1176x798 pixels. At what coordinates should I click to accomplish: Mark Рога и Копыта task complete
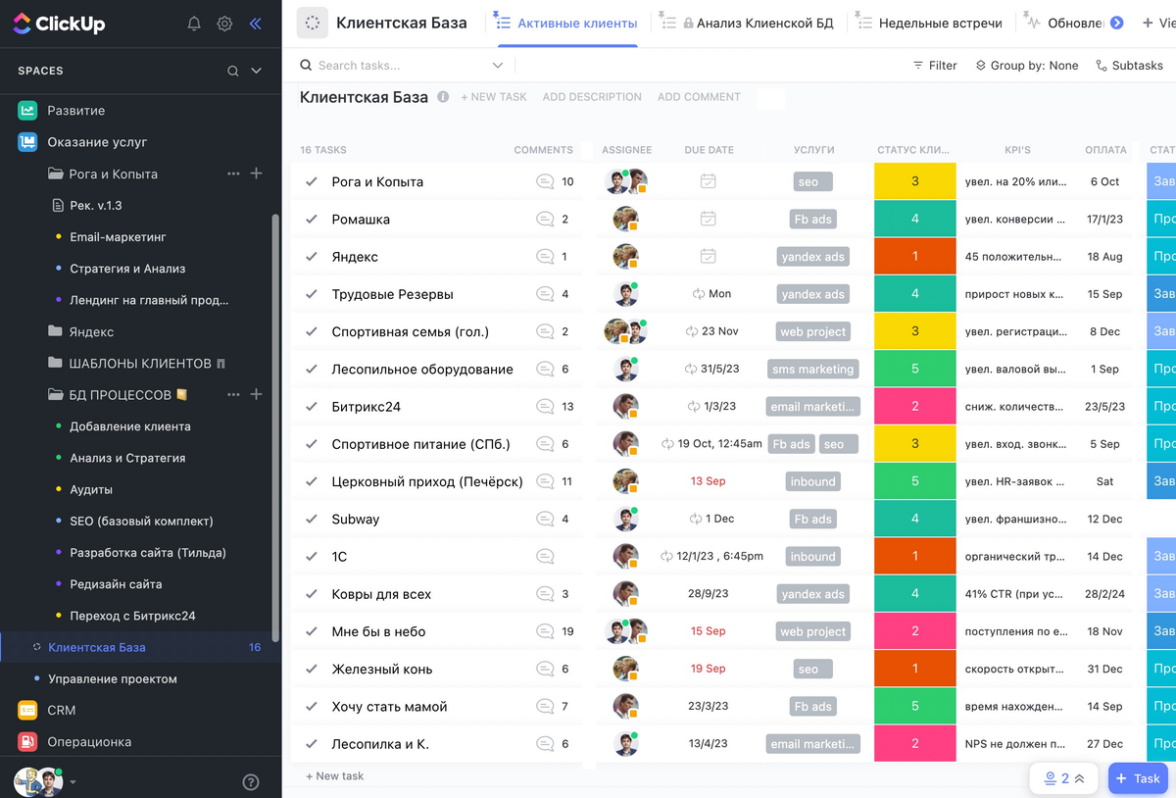pyautogui.click(x=311, y=182)
